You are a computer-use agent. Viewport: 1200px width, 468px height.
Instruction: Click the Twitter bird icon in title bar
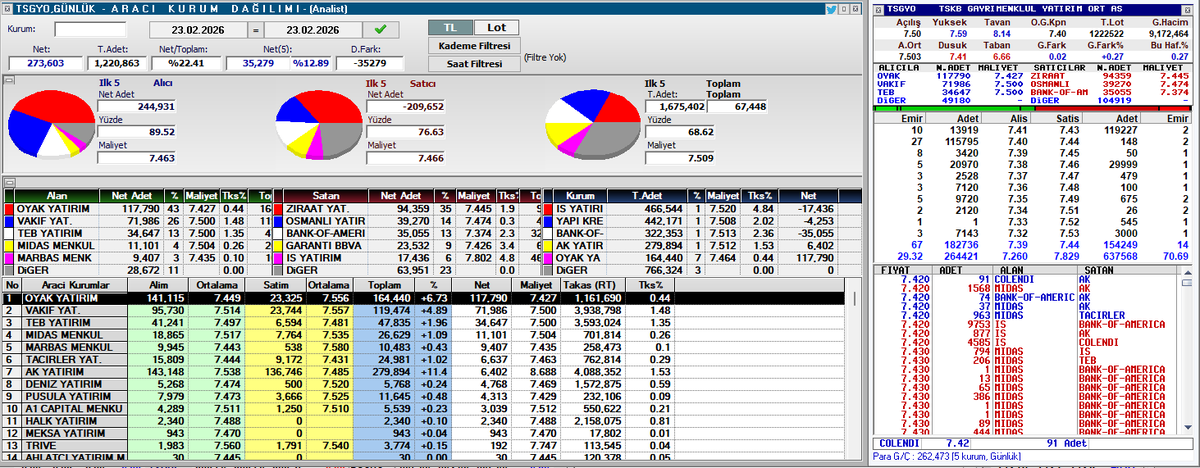click(832, 8)
